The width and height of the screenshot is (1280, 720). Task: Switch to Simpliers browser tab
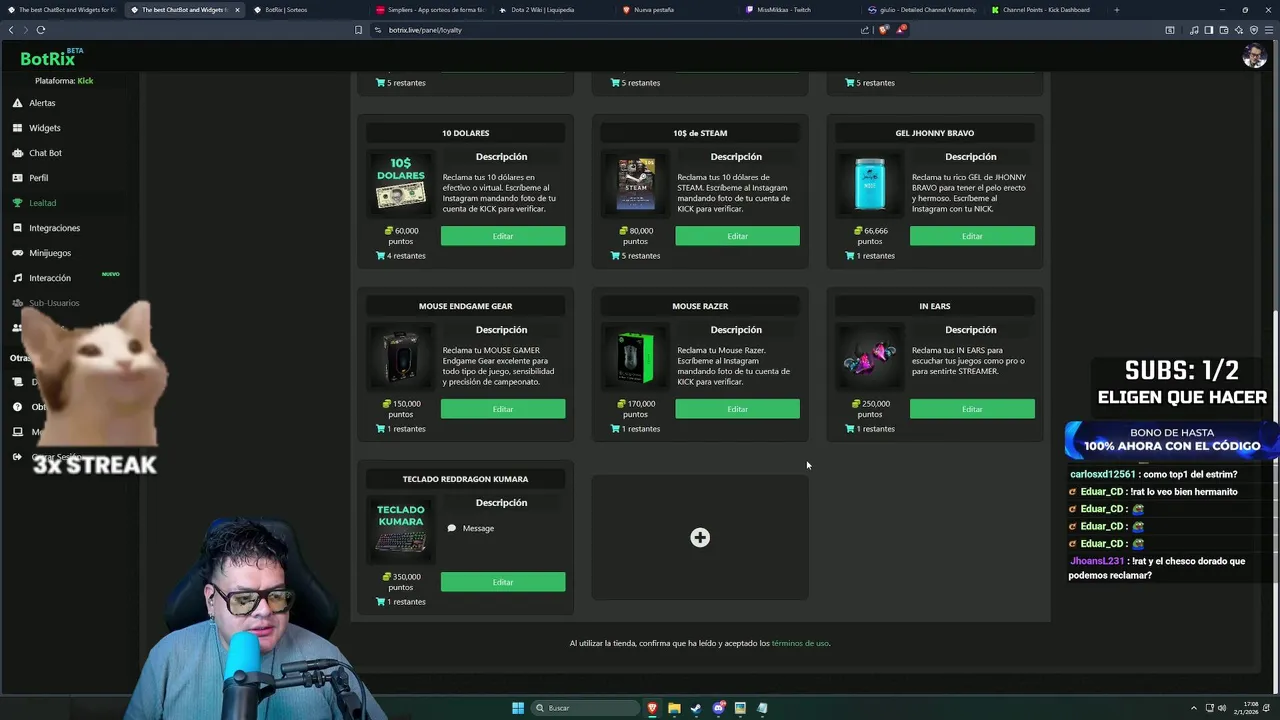(430, 10)
